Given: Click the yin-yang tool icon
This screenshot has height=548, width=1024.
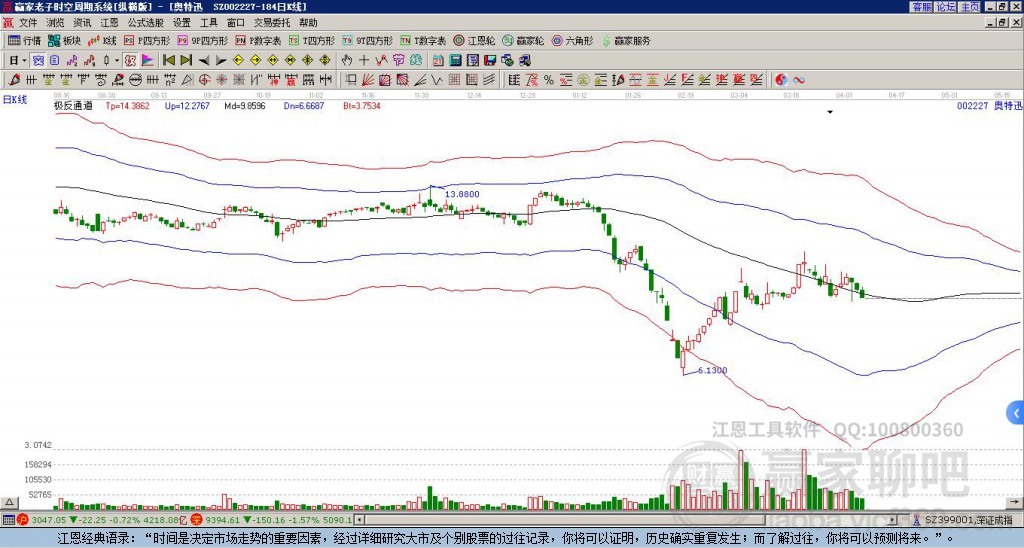Looking at the screenshot, I should click(781, 80).
